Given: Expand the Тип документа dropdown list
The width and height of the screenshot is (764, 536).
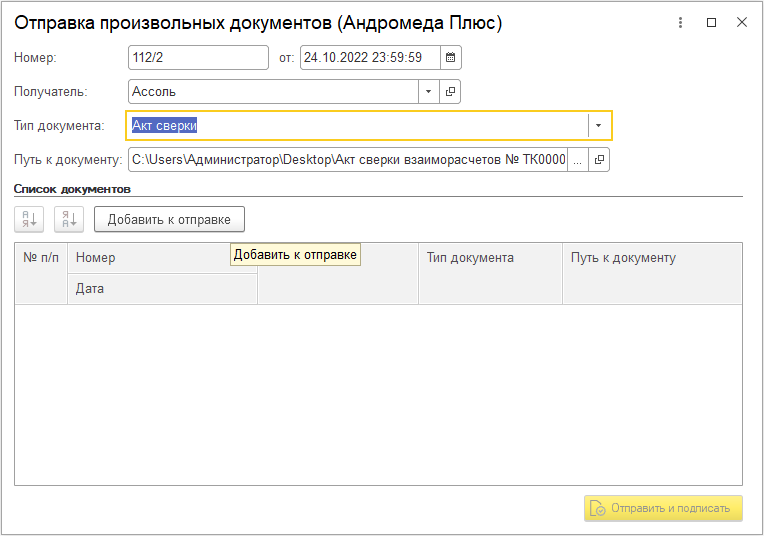Looking at the screenshot, I should tap(598, 126).
